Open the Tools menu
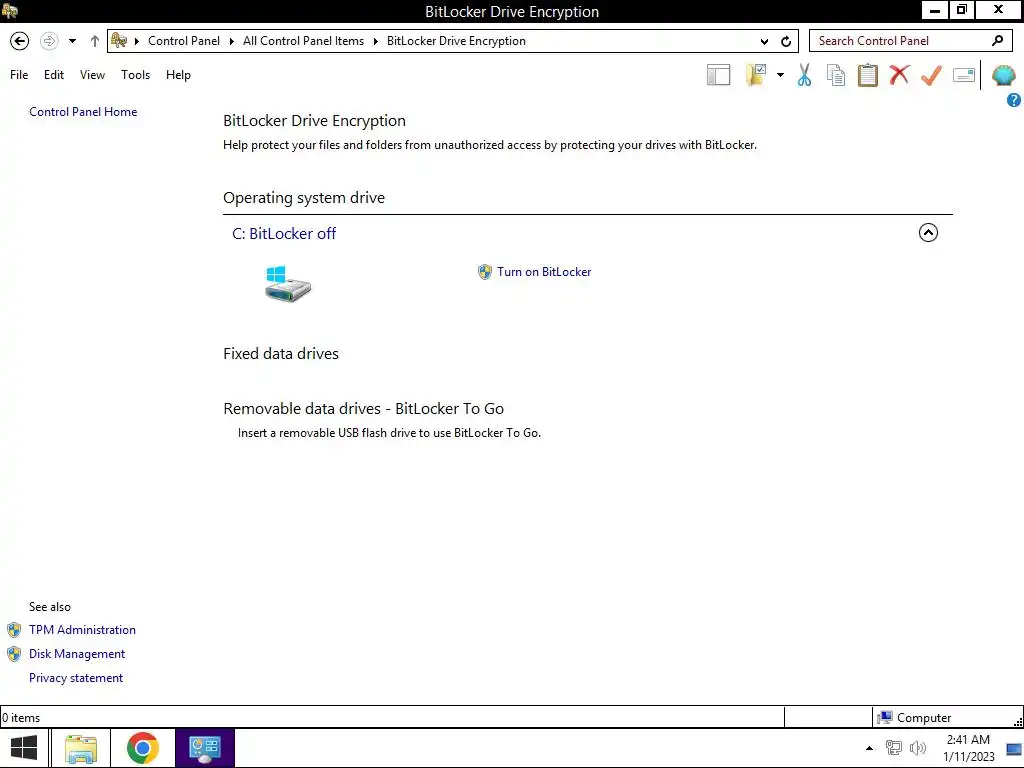The height and width of the screenshot is (768, 1024). (x=135, y=75)
